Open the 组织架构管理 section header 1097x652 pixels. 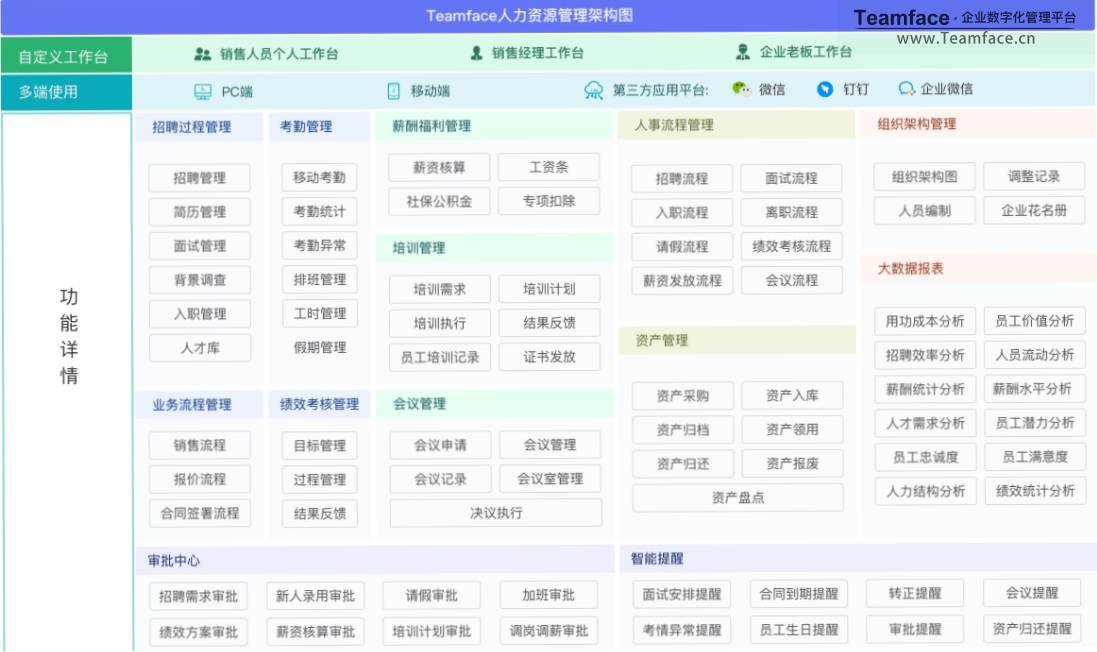click(977, 125)
